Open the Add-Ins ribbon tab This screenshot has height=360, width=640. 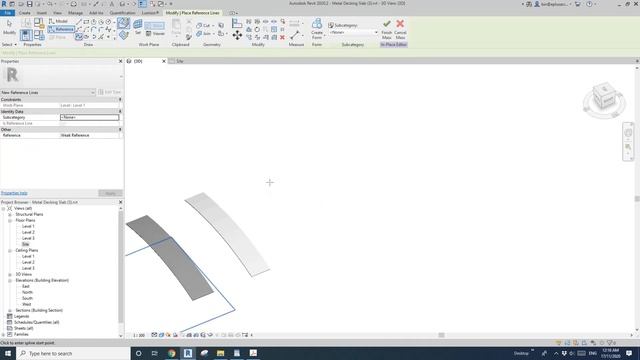(96, 13)
